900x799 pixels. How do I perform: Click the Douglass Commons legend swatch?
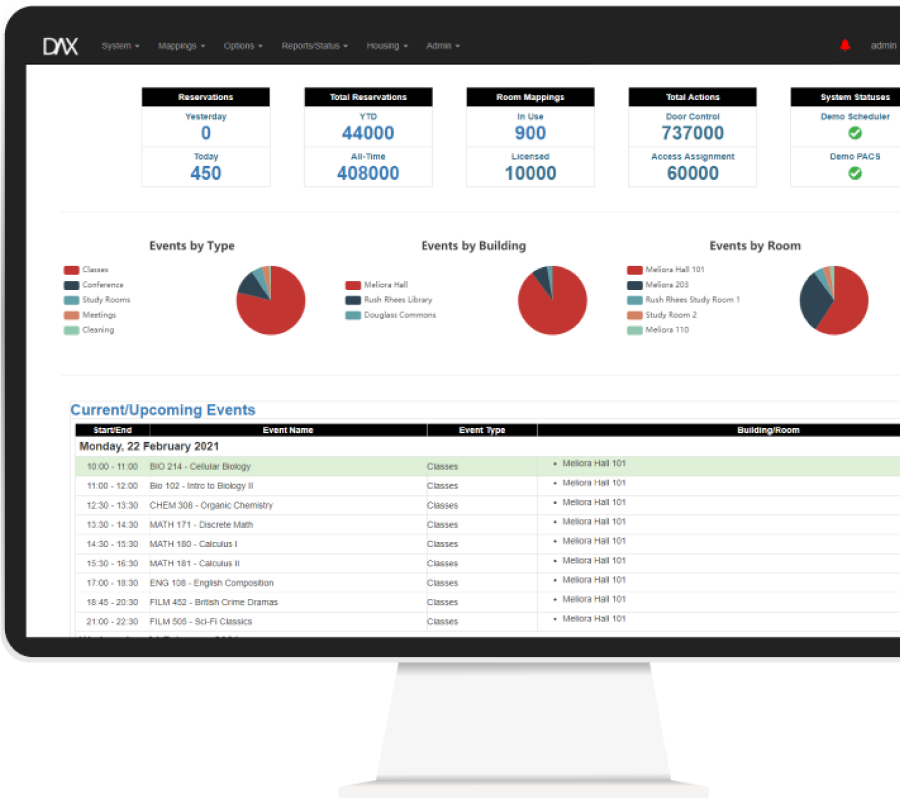353,315
